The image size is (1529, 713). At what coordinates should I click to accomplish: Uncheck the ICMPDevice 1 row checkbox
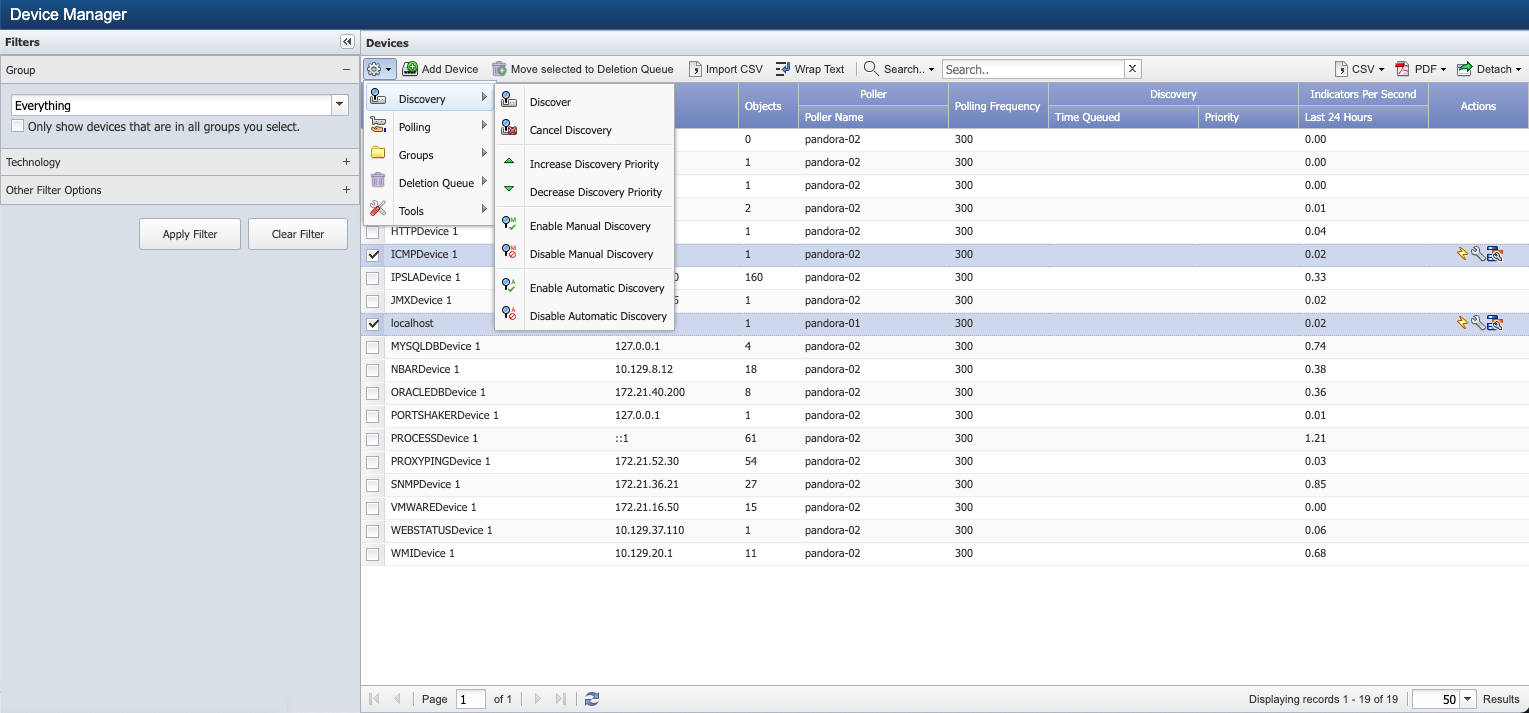tap(373, 255)
